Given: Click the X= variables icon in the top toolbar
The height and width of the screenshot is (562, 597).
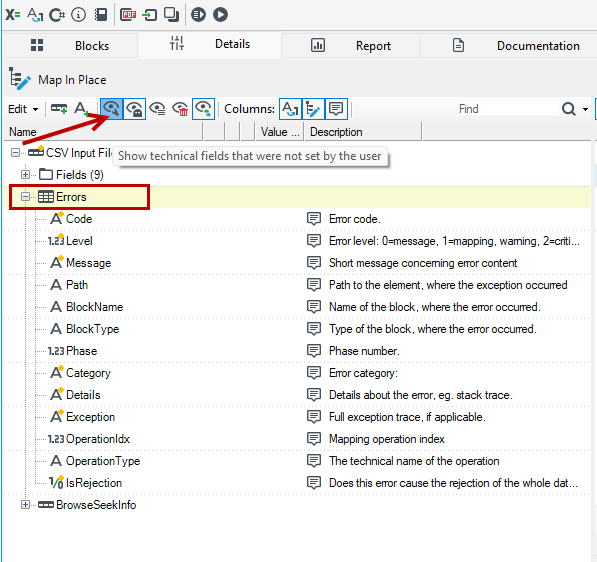Looking at the screenshot, I should (x=13, y=15).
